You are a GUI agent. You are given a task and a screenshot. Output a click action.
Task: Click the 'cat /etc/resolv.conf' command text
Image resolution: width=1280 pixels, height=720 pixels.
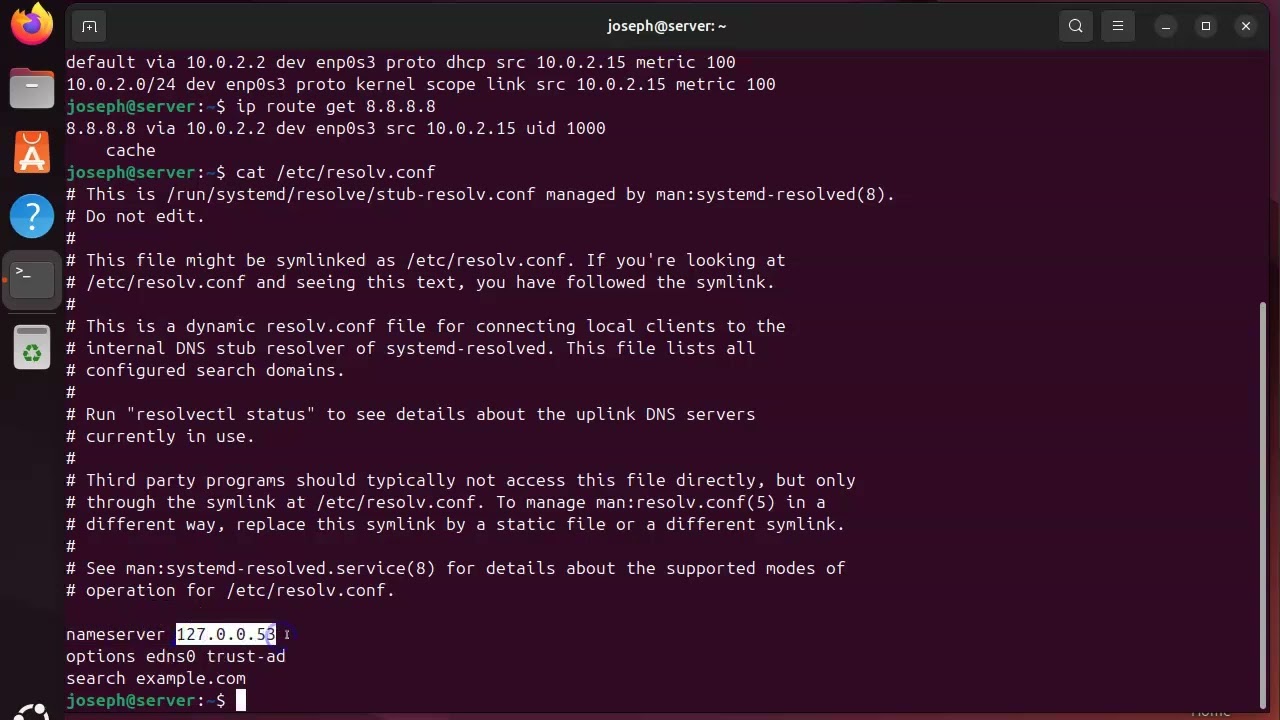click(x=335, y=172)
